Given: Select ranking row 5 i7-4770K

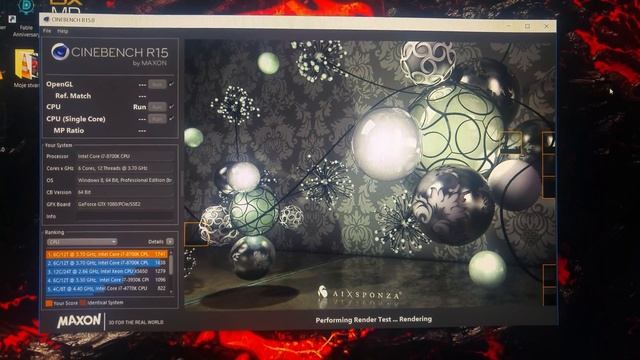Looking at the screenshot, I should coord(107,289).
